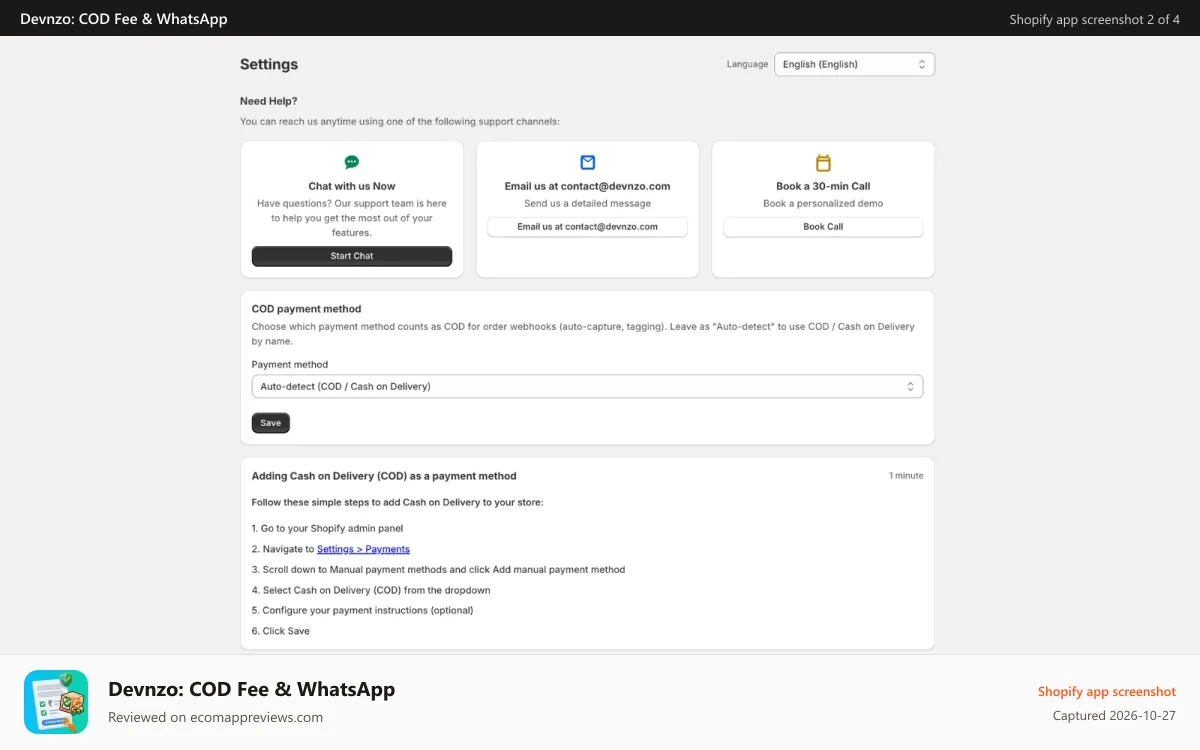Image resolution: width=1200 pixels, height=750 pixels.
Task: Click the Book a 30-min Call title
Action: (823, 186)
